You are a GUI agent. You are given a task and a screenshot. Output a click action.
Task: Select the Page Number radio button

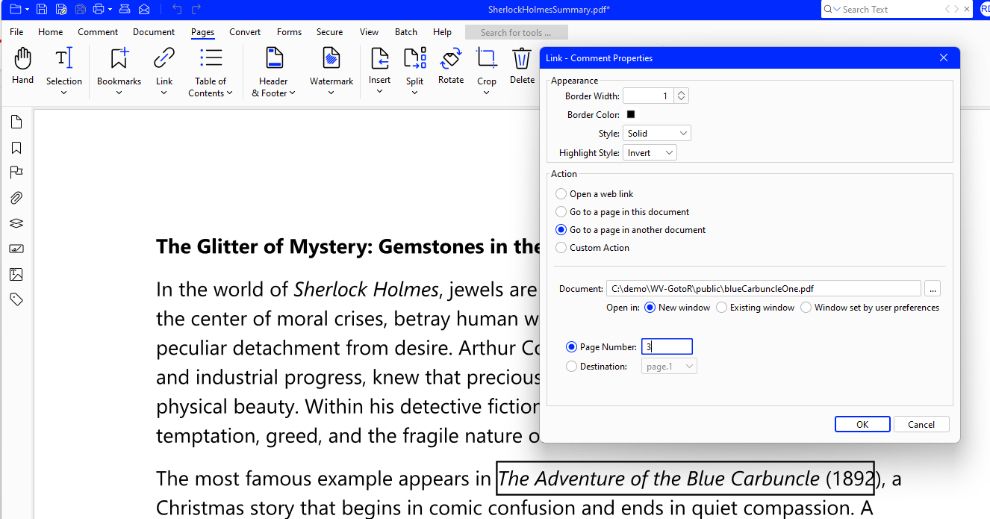(571, 347)
